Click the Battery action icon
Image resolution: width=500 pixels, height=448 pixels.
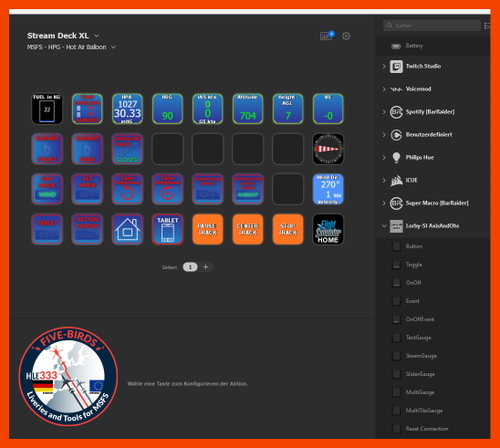pos(396,46)
